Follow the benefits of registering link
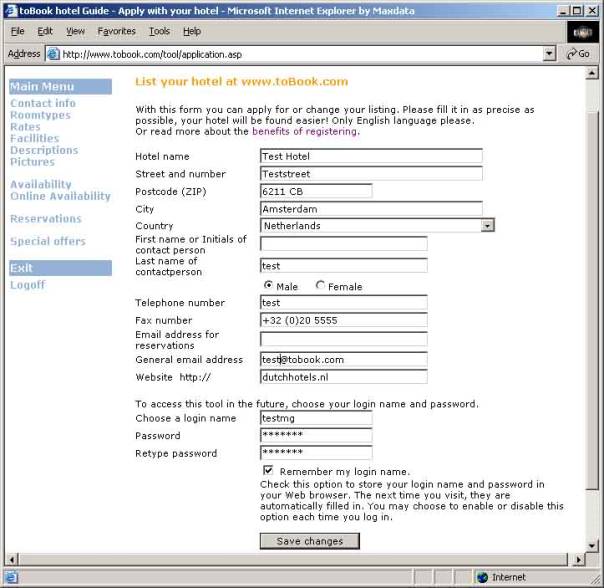 [304, 131]
